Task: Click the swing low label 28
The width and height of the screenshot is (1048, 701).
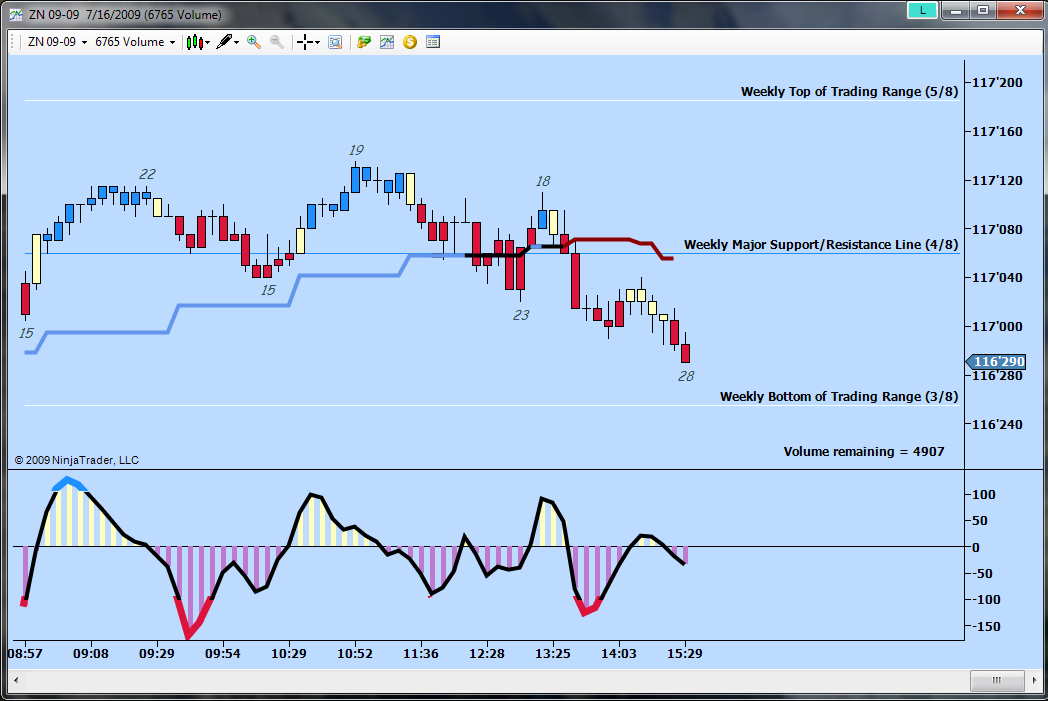Action: [686, 376]
